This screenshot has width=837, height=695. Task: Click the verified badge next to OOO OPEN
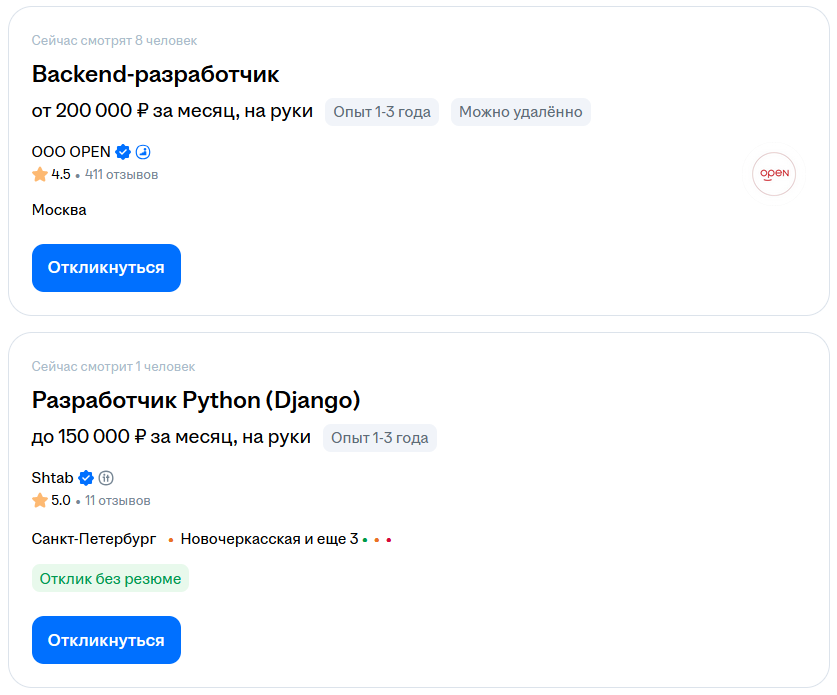[x=123, y=152]
